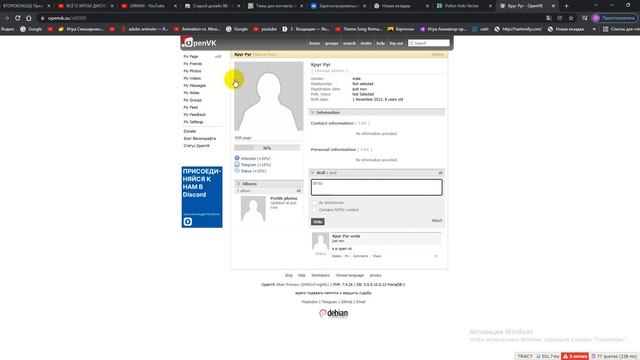Click Delete on the wall post
Screen dimensions: 640x360
pyautogui.click(x=336, y=256)
